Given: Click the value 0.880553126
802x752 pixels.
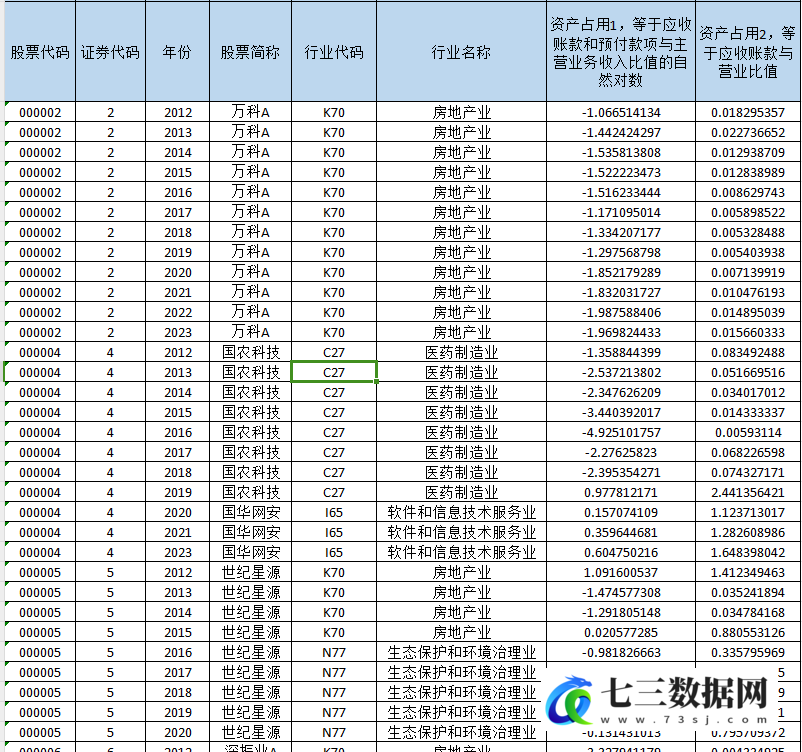Looking at the screenshot, I should point(748,632).
